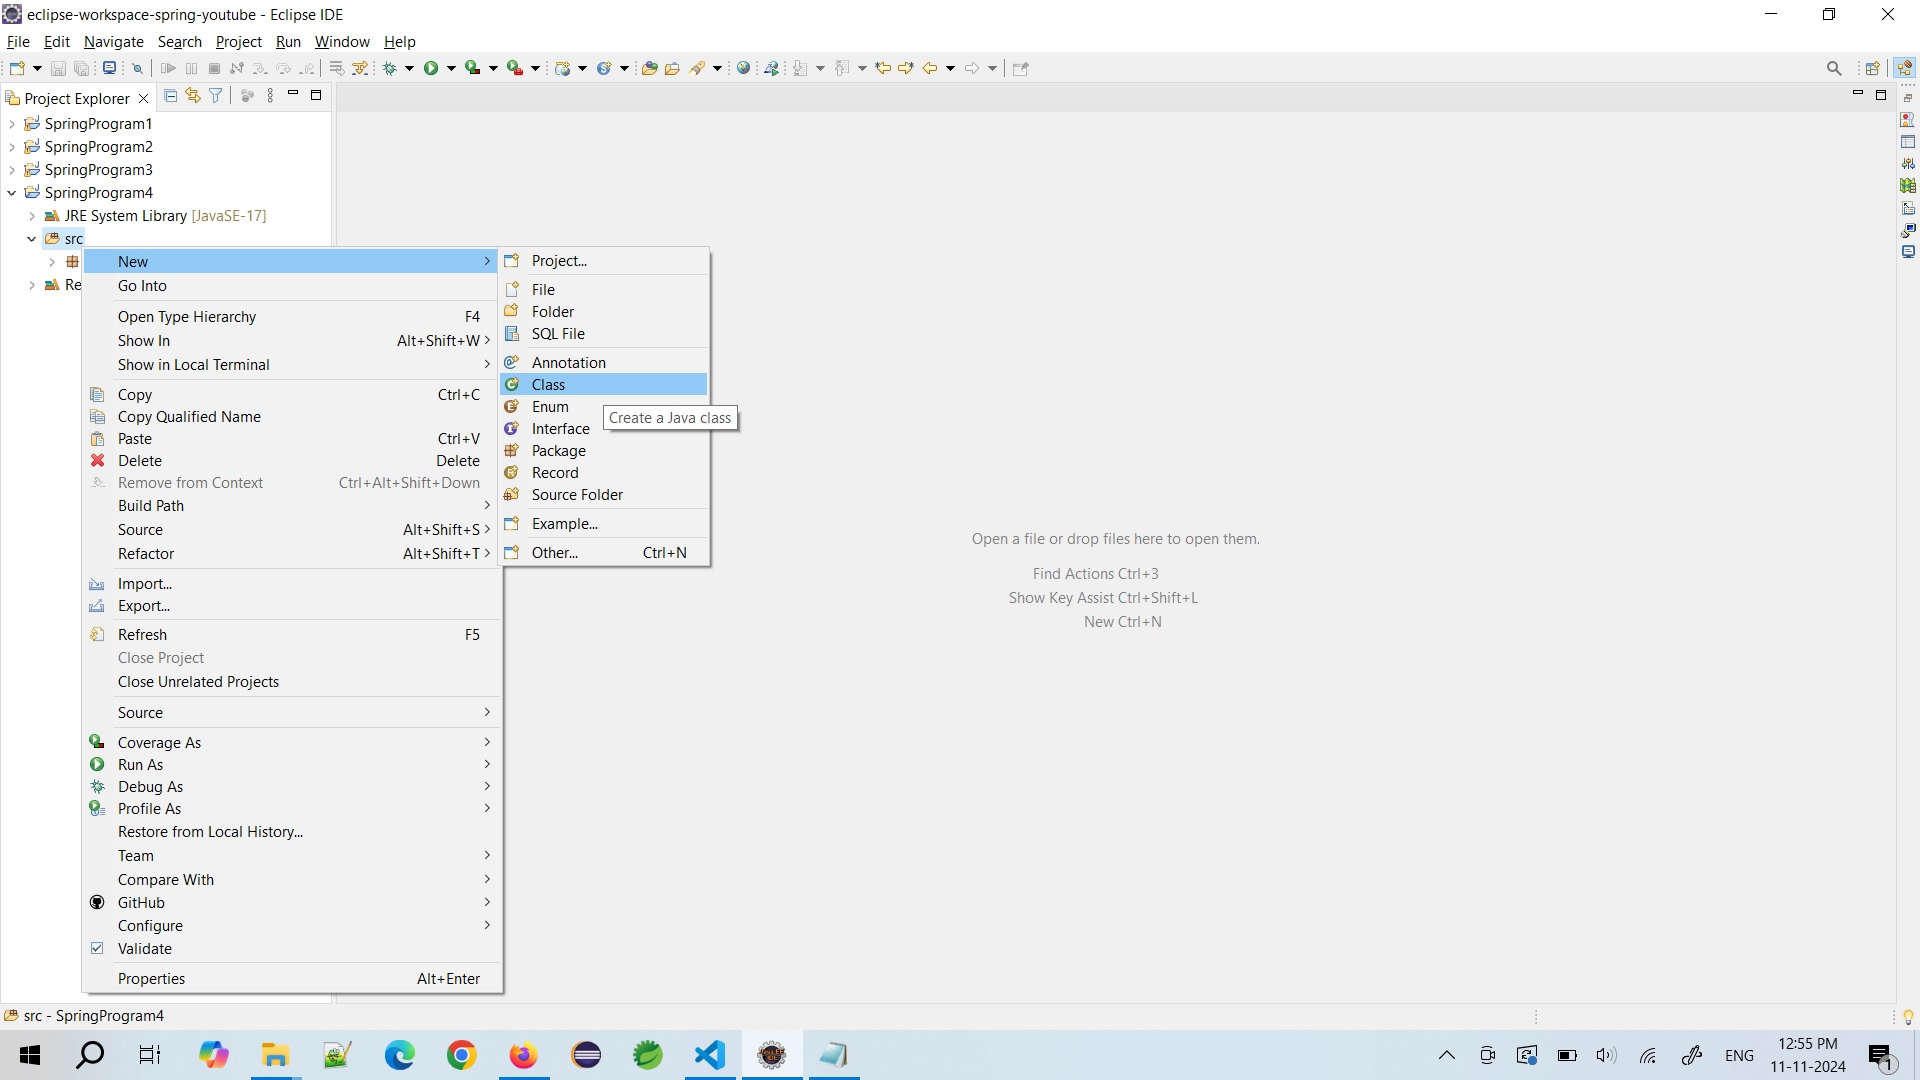Click the Restore icon in right trim
The image size is (1920, 1080).
[x=1908, y=98]
